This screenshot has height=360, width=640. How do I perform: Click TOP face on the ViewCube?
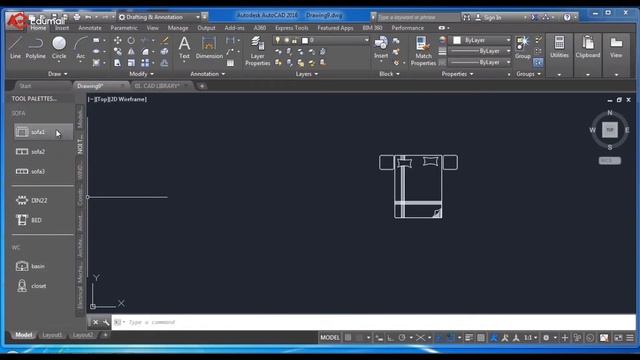[610, 130]
